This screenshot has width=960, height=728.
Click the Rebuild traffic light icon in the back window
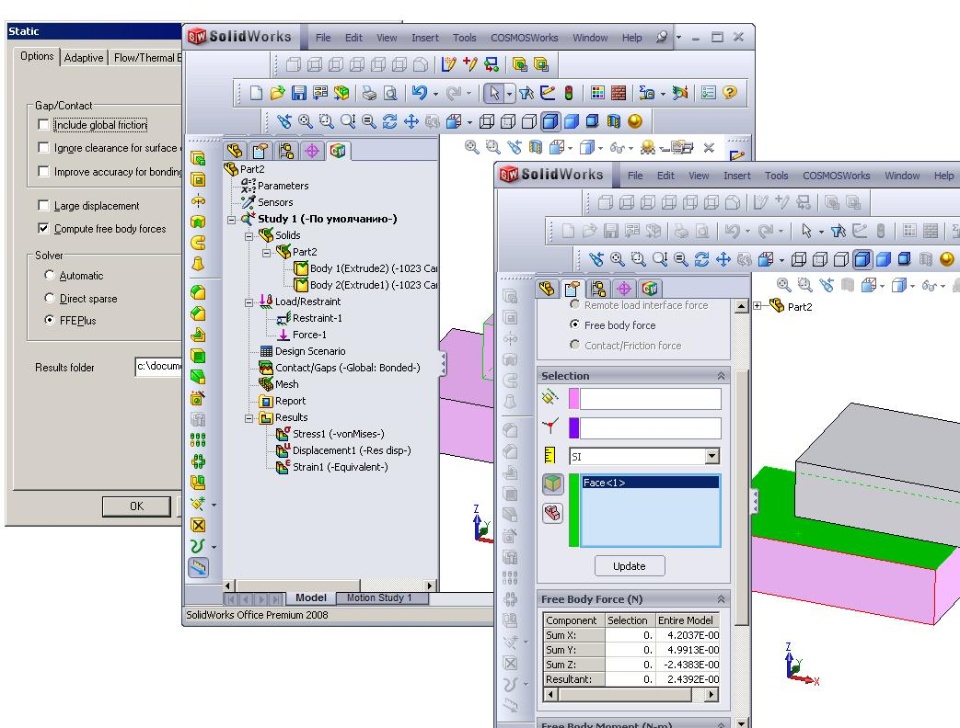(x=569, y=92)
